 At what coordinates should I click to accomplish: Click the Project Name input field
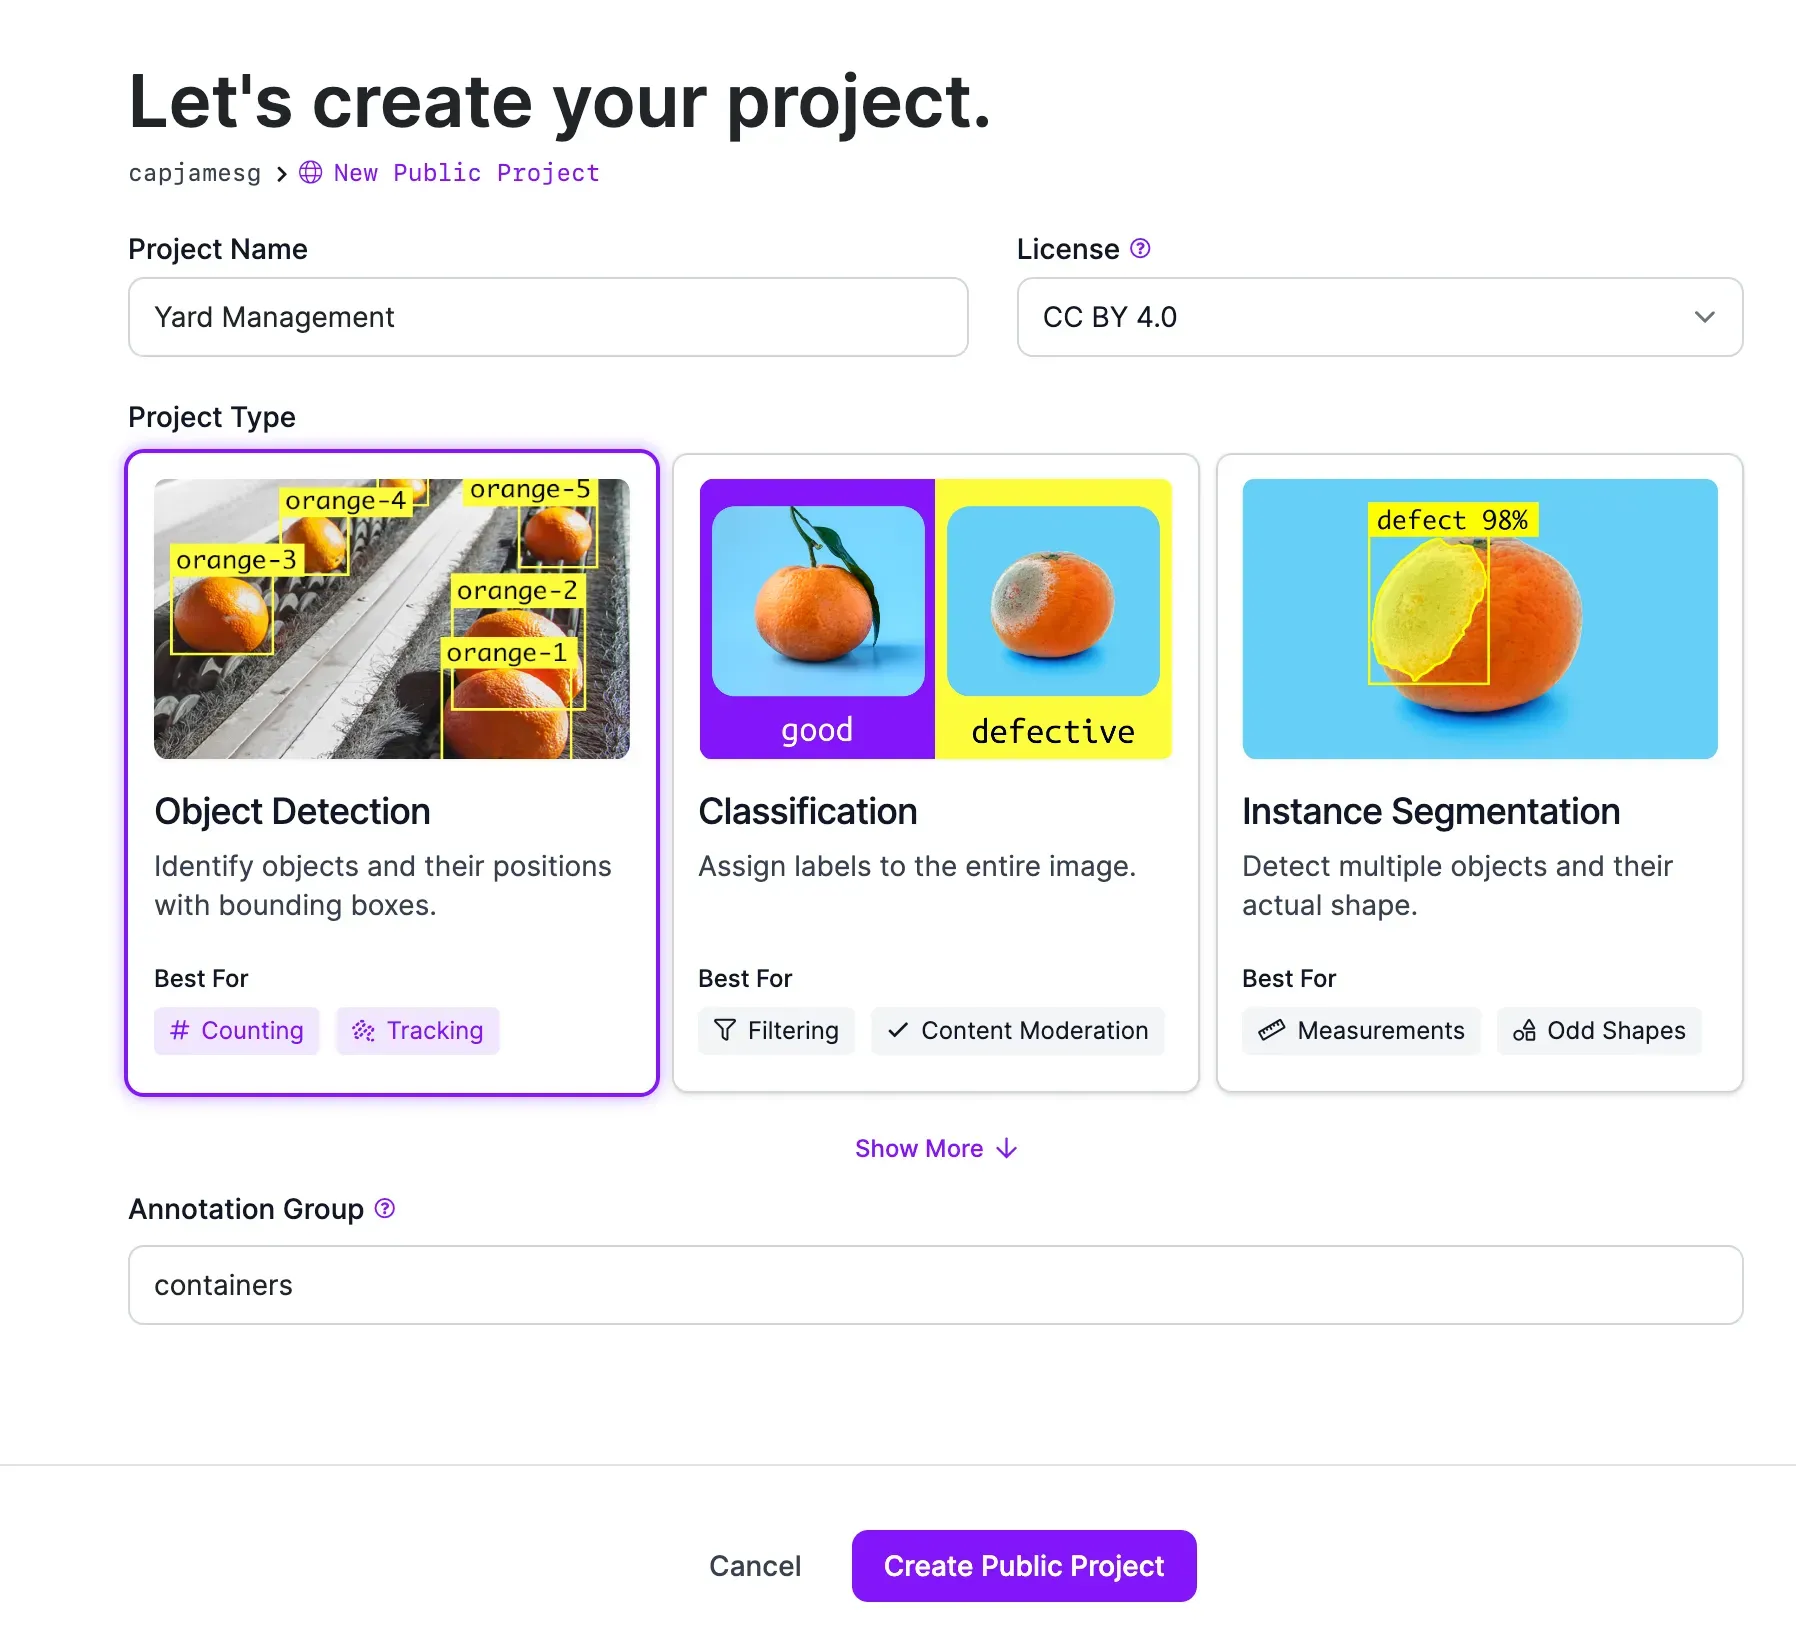click(x=548, y=317)
